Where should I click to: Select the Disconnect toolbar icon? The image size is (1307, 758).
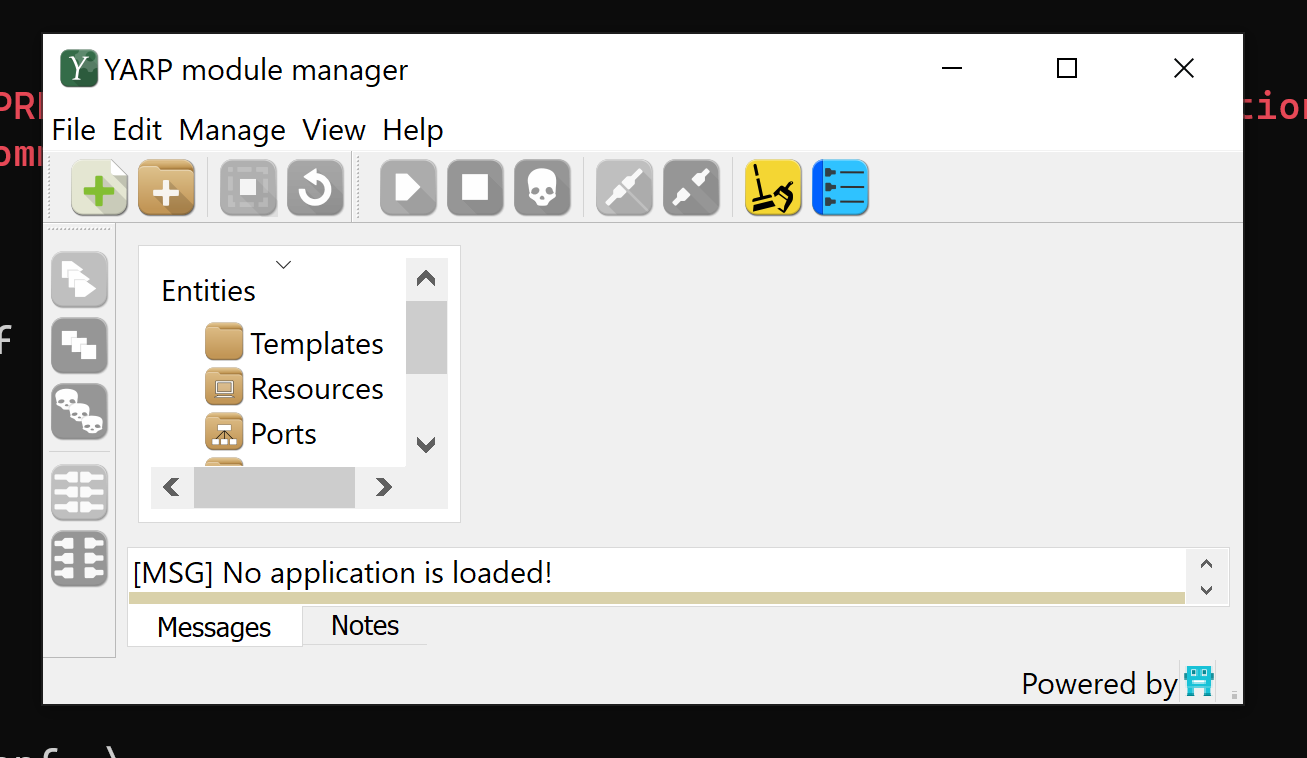click(691, 187)
